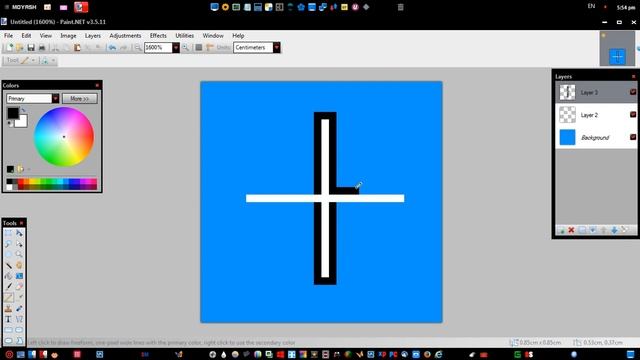Click the Undo arrow toolbar icon
Image resolution: width=640 pixels, height=360 pixels.
click(x=112, y=48)
